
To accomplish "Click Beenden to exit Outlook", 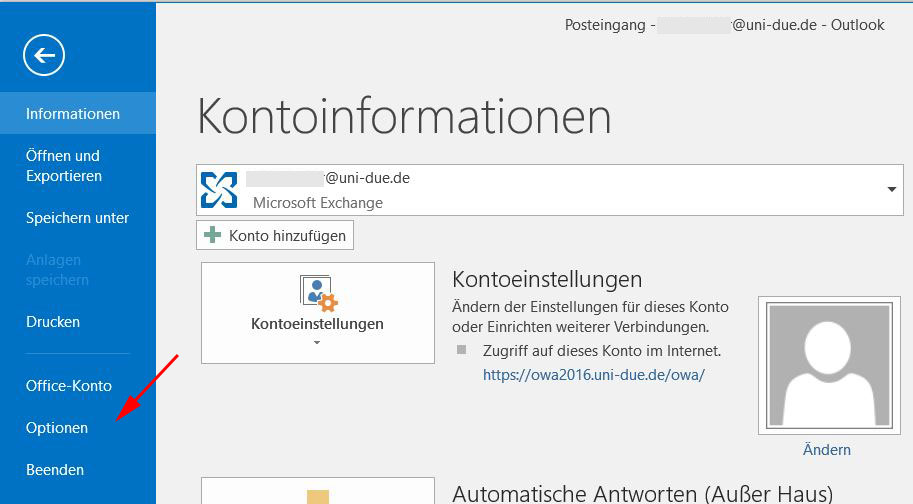I will (x=55, y=470).
